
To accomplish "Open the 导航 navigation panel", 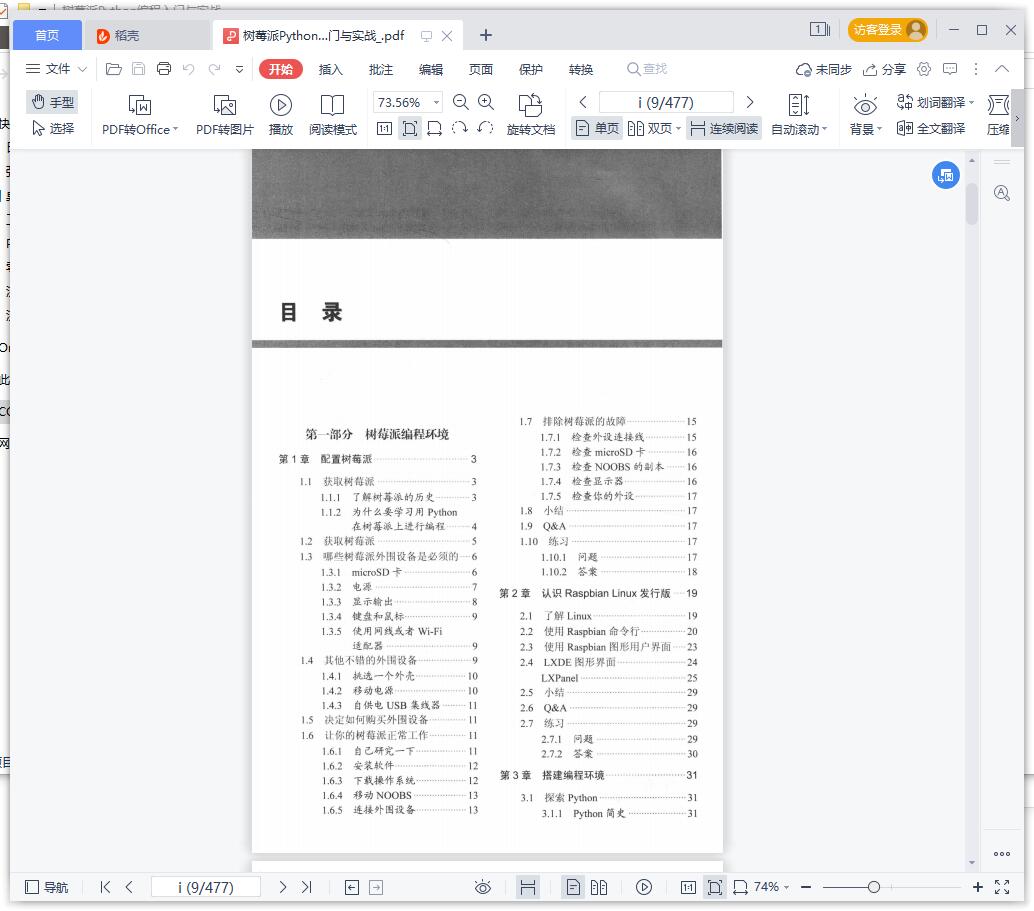I will click(x=46, y=887).
